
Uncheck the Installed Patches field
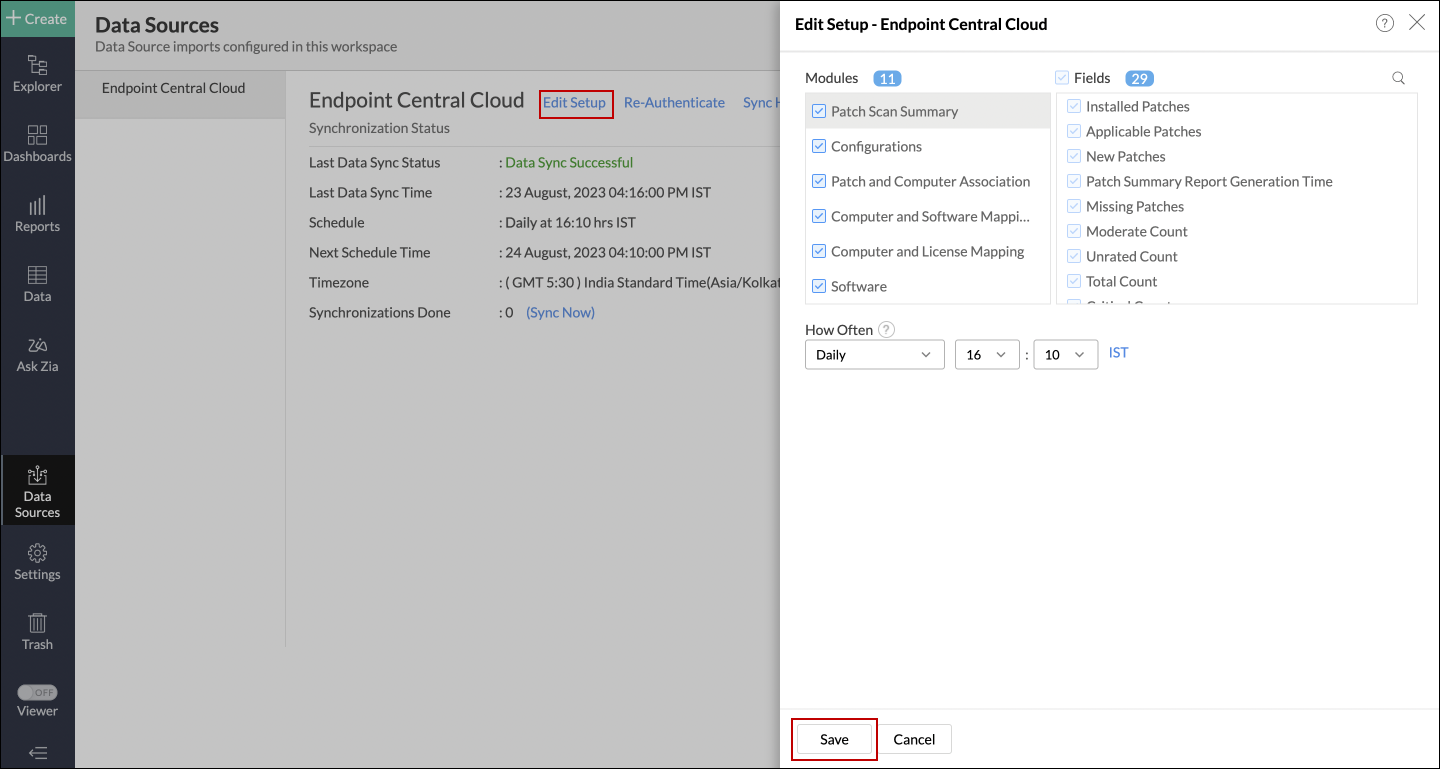[1074, 106]
